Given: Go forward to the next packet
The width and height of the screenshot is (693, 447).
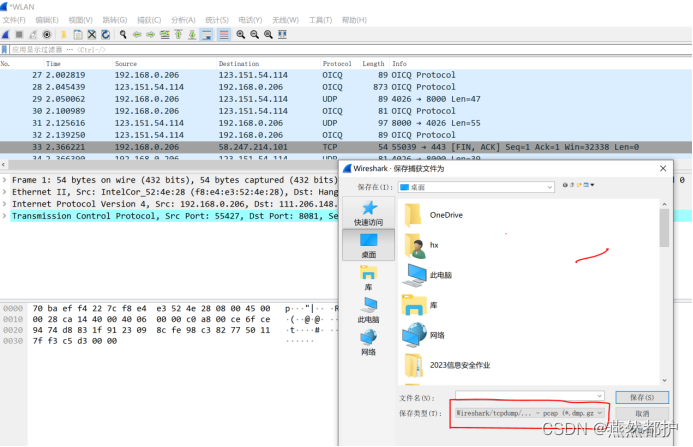Looking at the screenshot, I should pyautogui.click(x=151, y=34).
